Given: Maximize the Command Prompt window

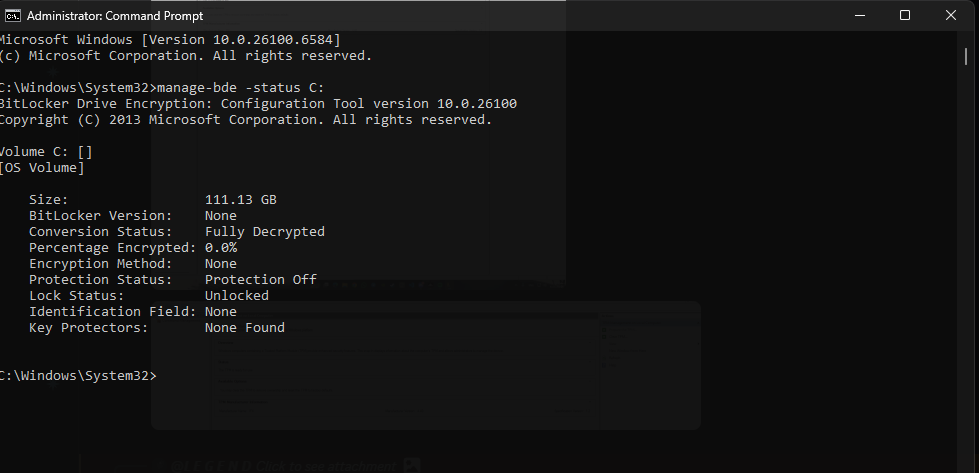Looking at the screenshot, I should click(905, 16).
